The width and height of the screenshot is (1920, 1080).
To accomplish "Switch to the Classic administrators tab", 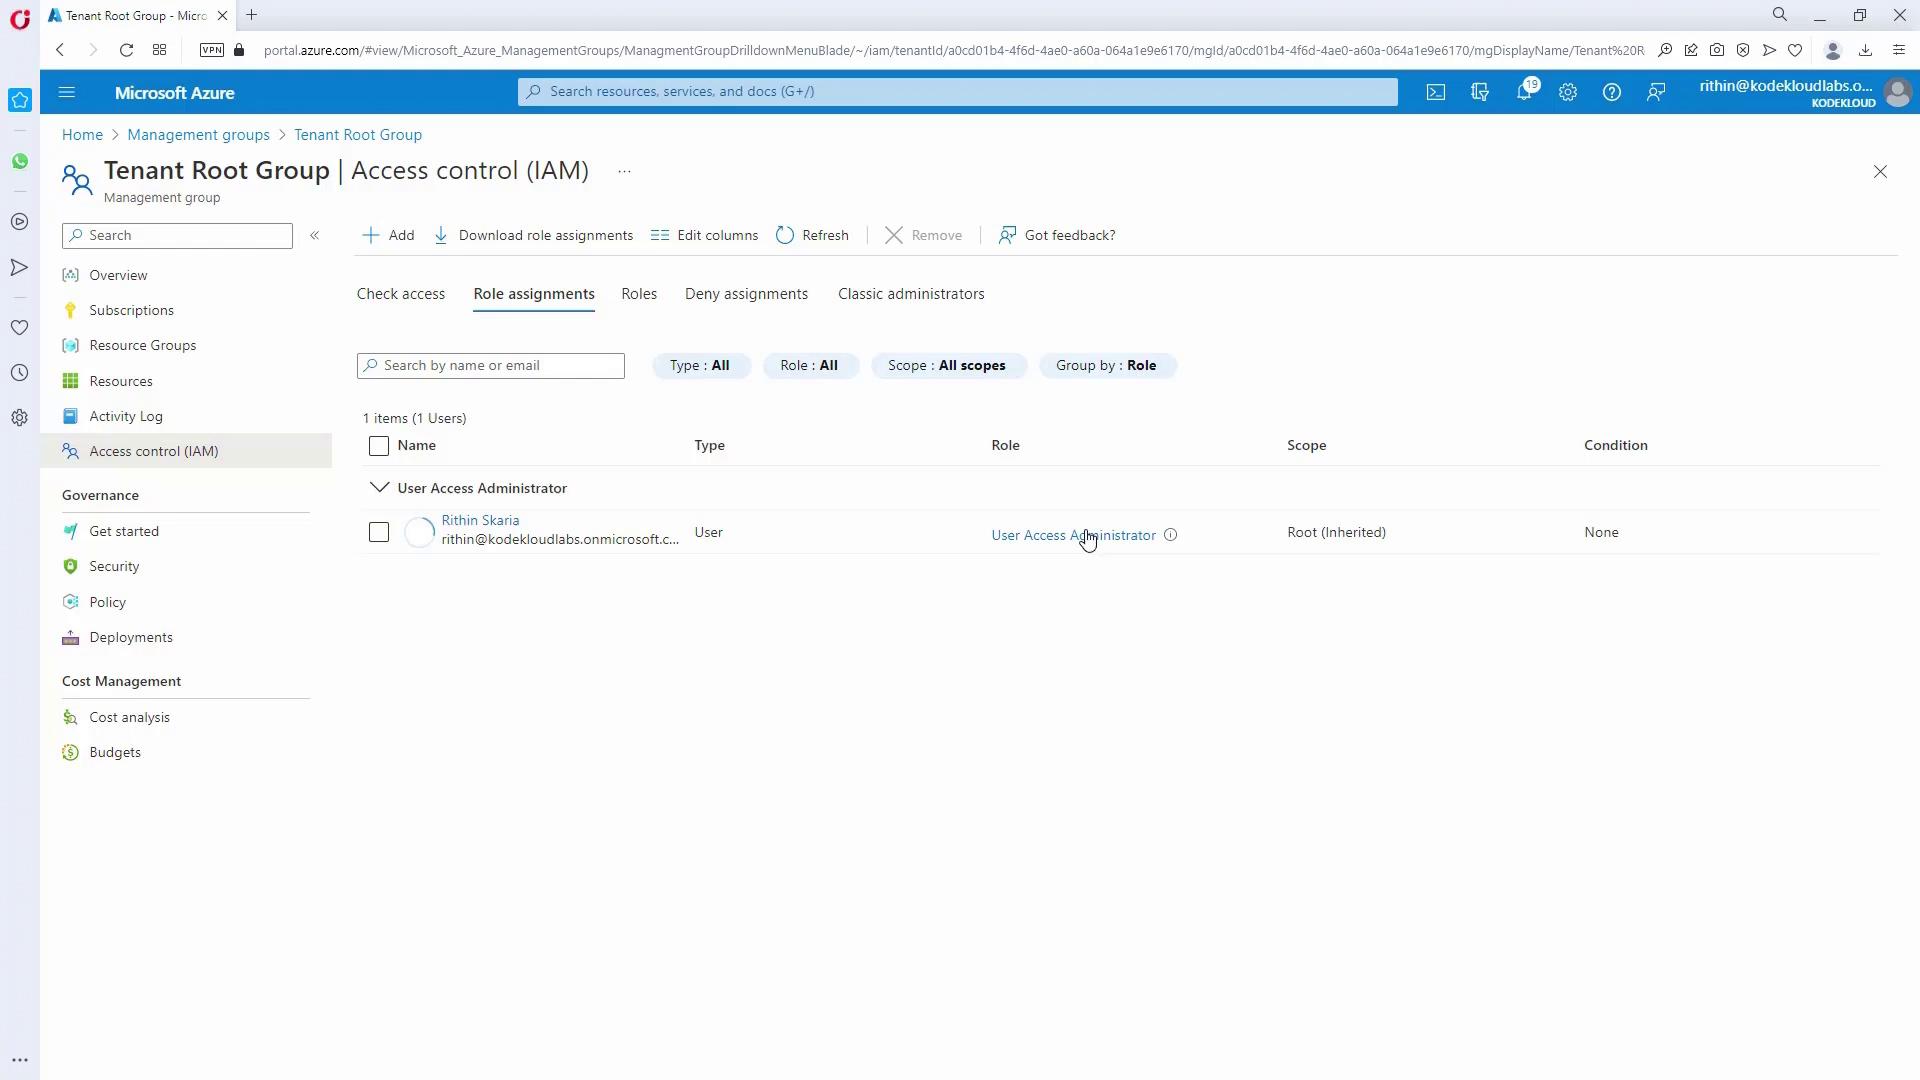I will [911, 294].
